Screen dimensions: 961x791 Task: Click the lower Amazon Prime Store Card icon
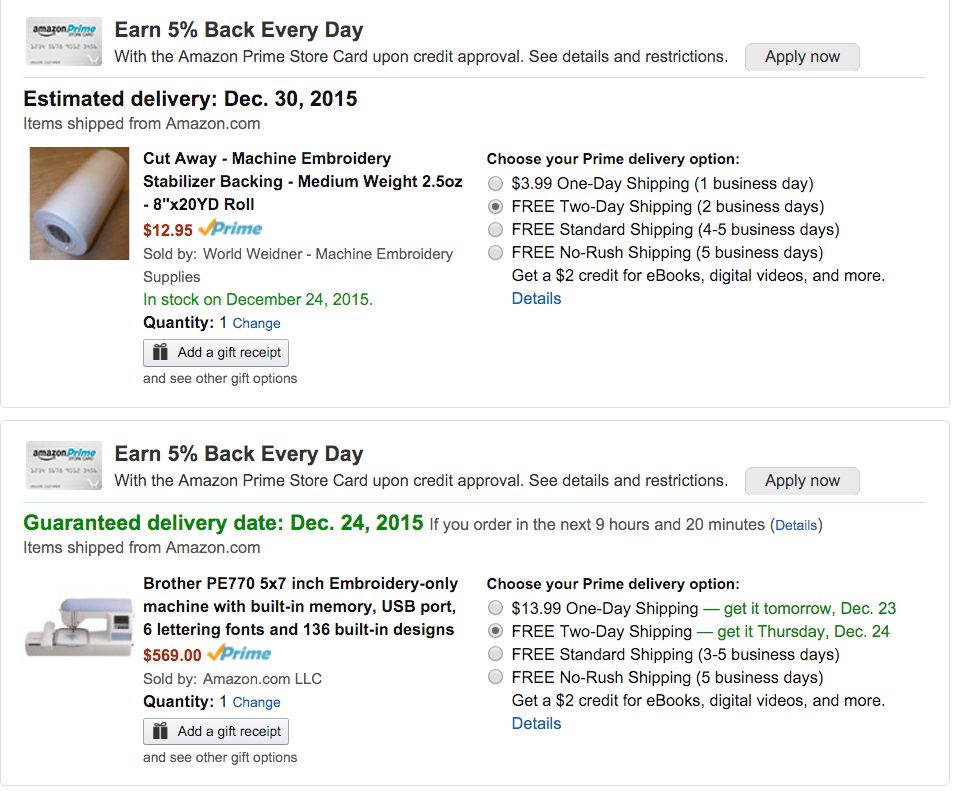pos(64,467)
